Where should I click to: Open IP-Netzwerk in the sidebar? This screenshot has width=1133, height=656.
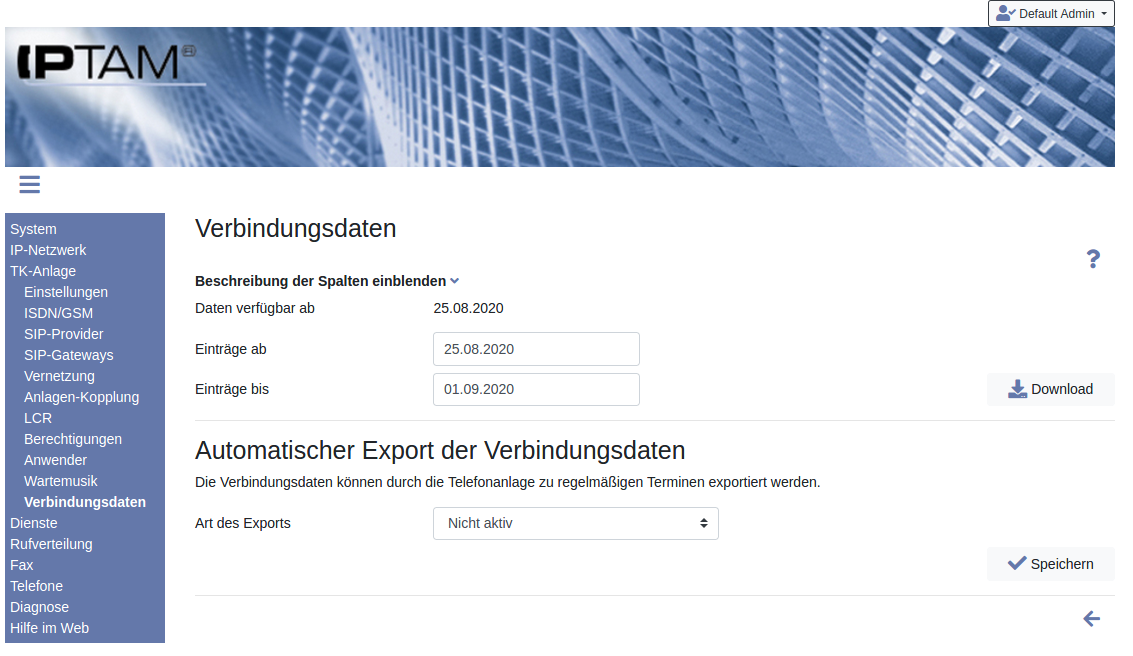pos(48,250)
